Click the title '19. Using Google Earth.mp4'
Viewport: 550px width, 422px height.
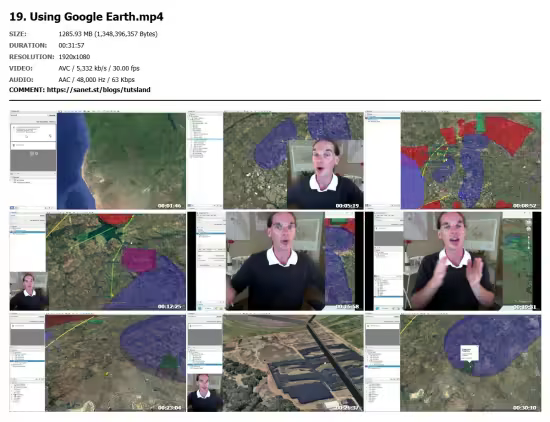coord(86,16)
